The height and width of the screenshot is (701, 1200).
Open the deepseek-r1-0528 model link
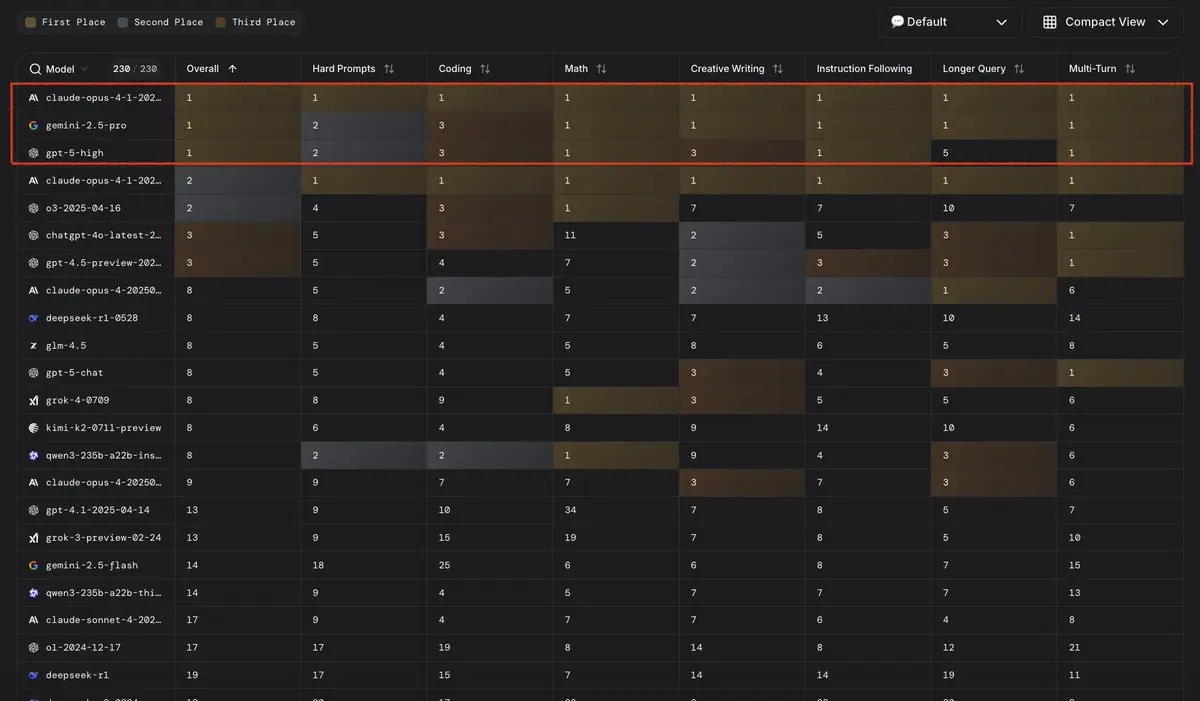pyautogui.click(x=92, y=318)
